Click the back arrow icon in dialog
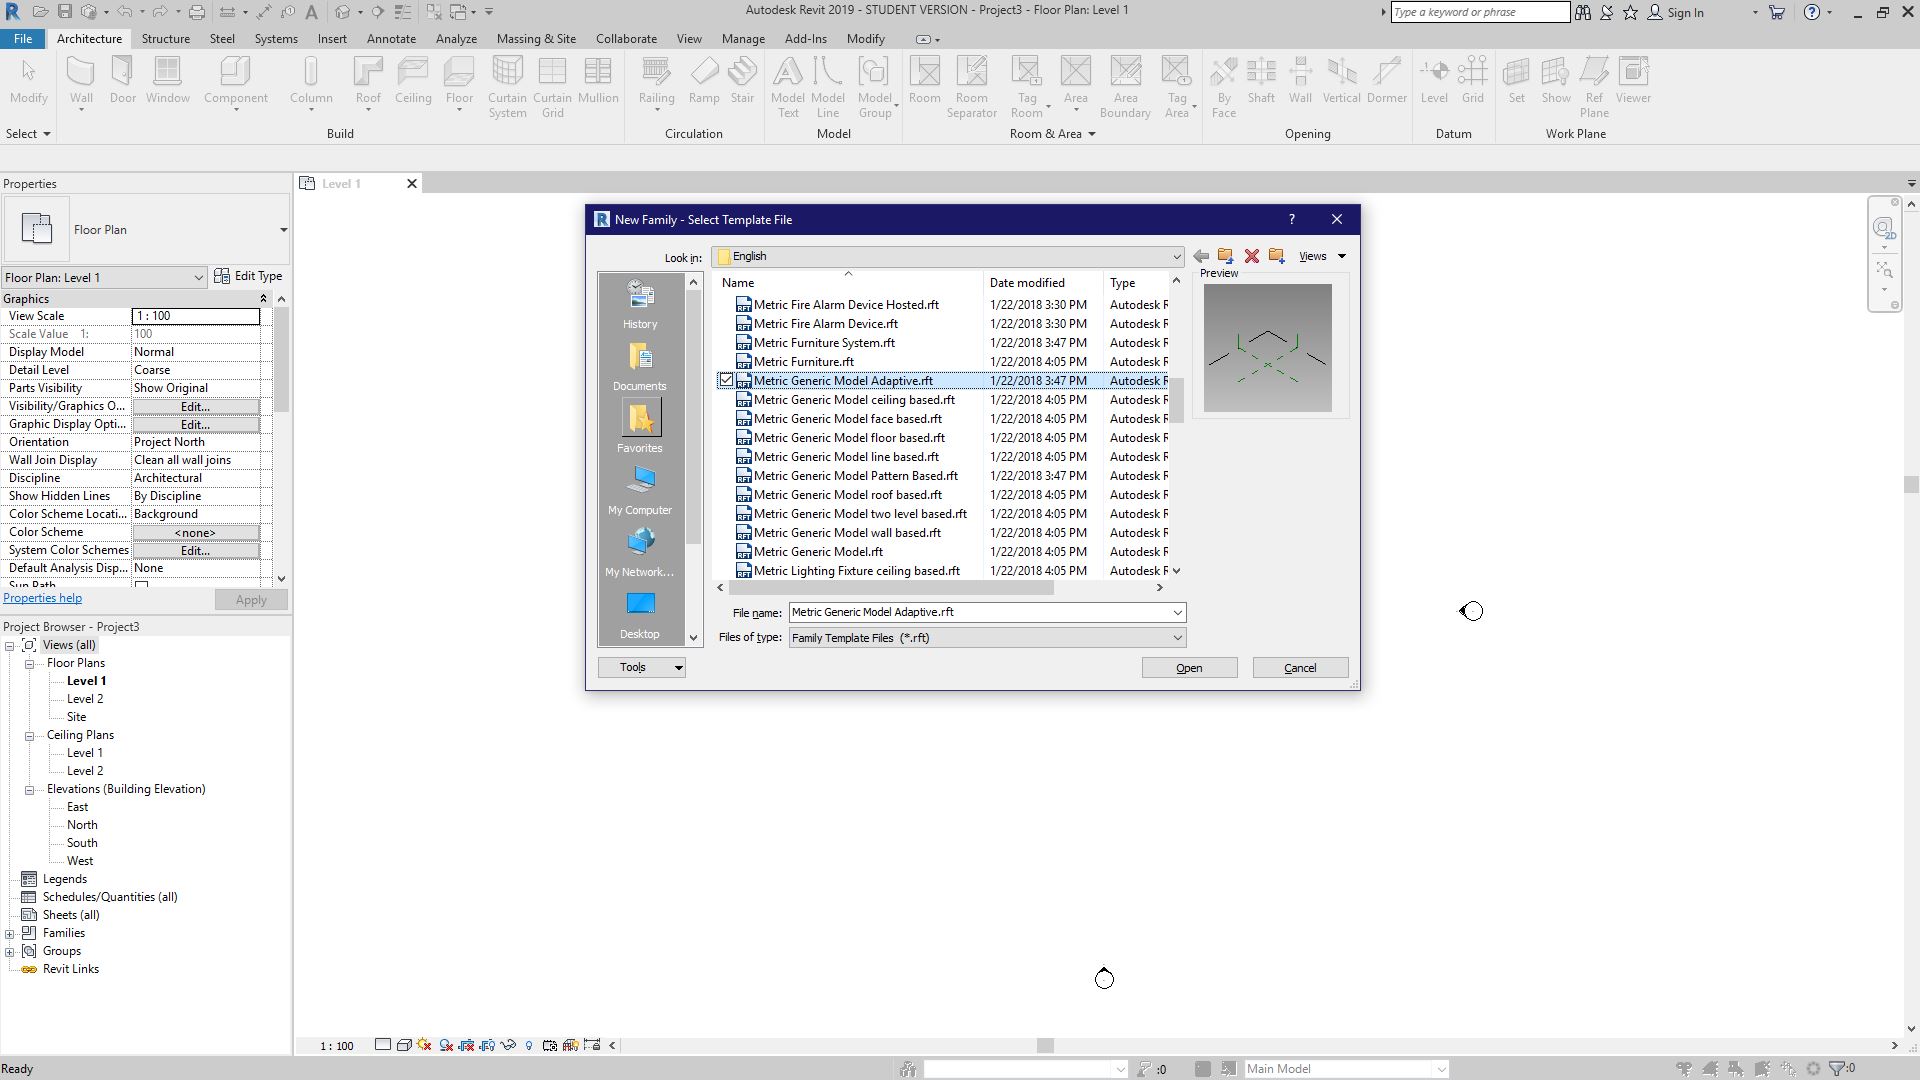1920x1080 pixels. point(1201,257)
